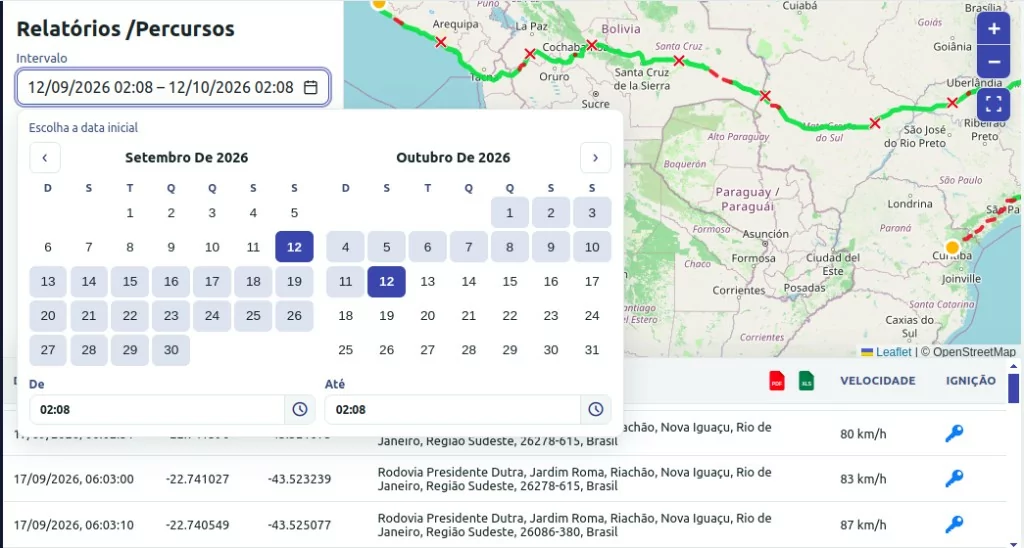This screenshot has width=1024, height=548.
Task: Click the De time input field
Action: (x=157, y=410)
